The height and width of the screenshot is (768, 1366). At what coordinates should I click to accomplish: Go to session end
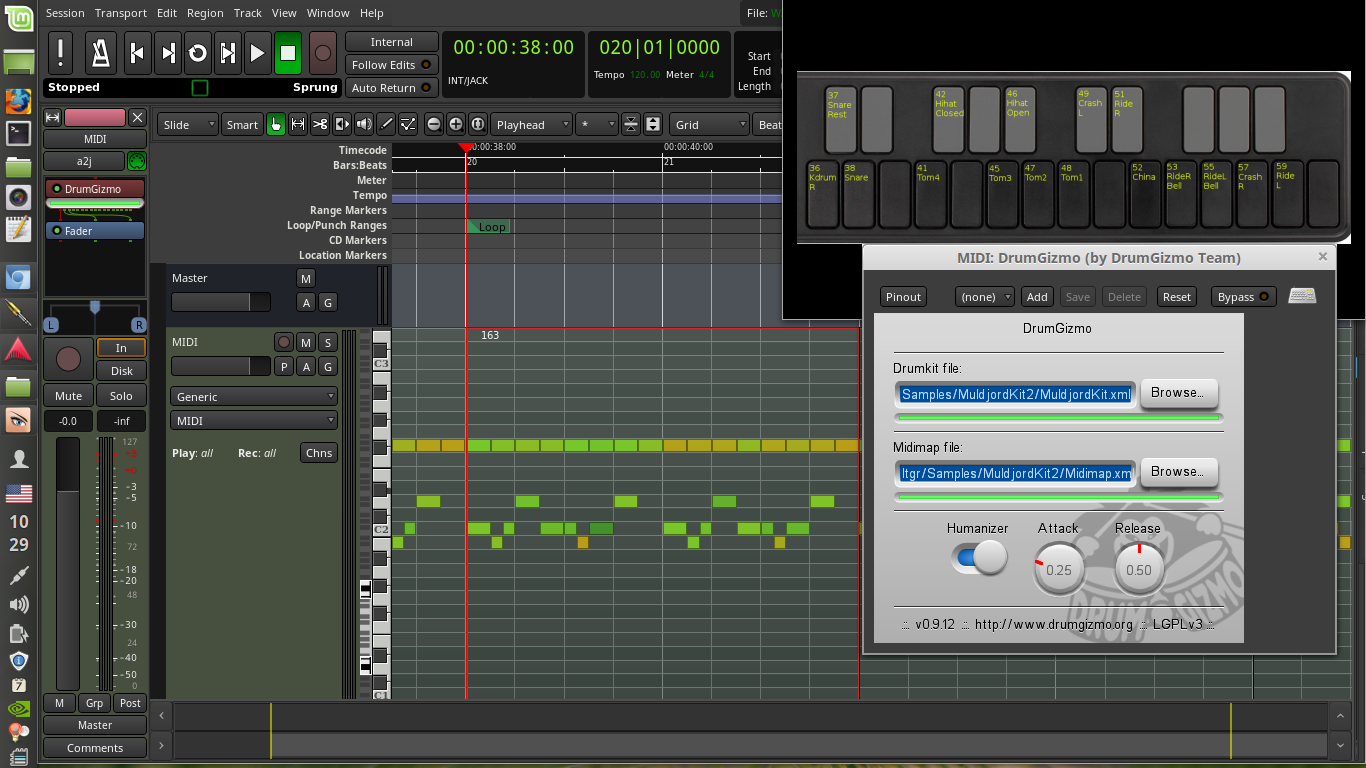(x=168, y=52)
